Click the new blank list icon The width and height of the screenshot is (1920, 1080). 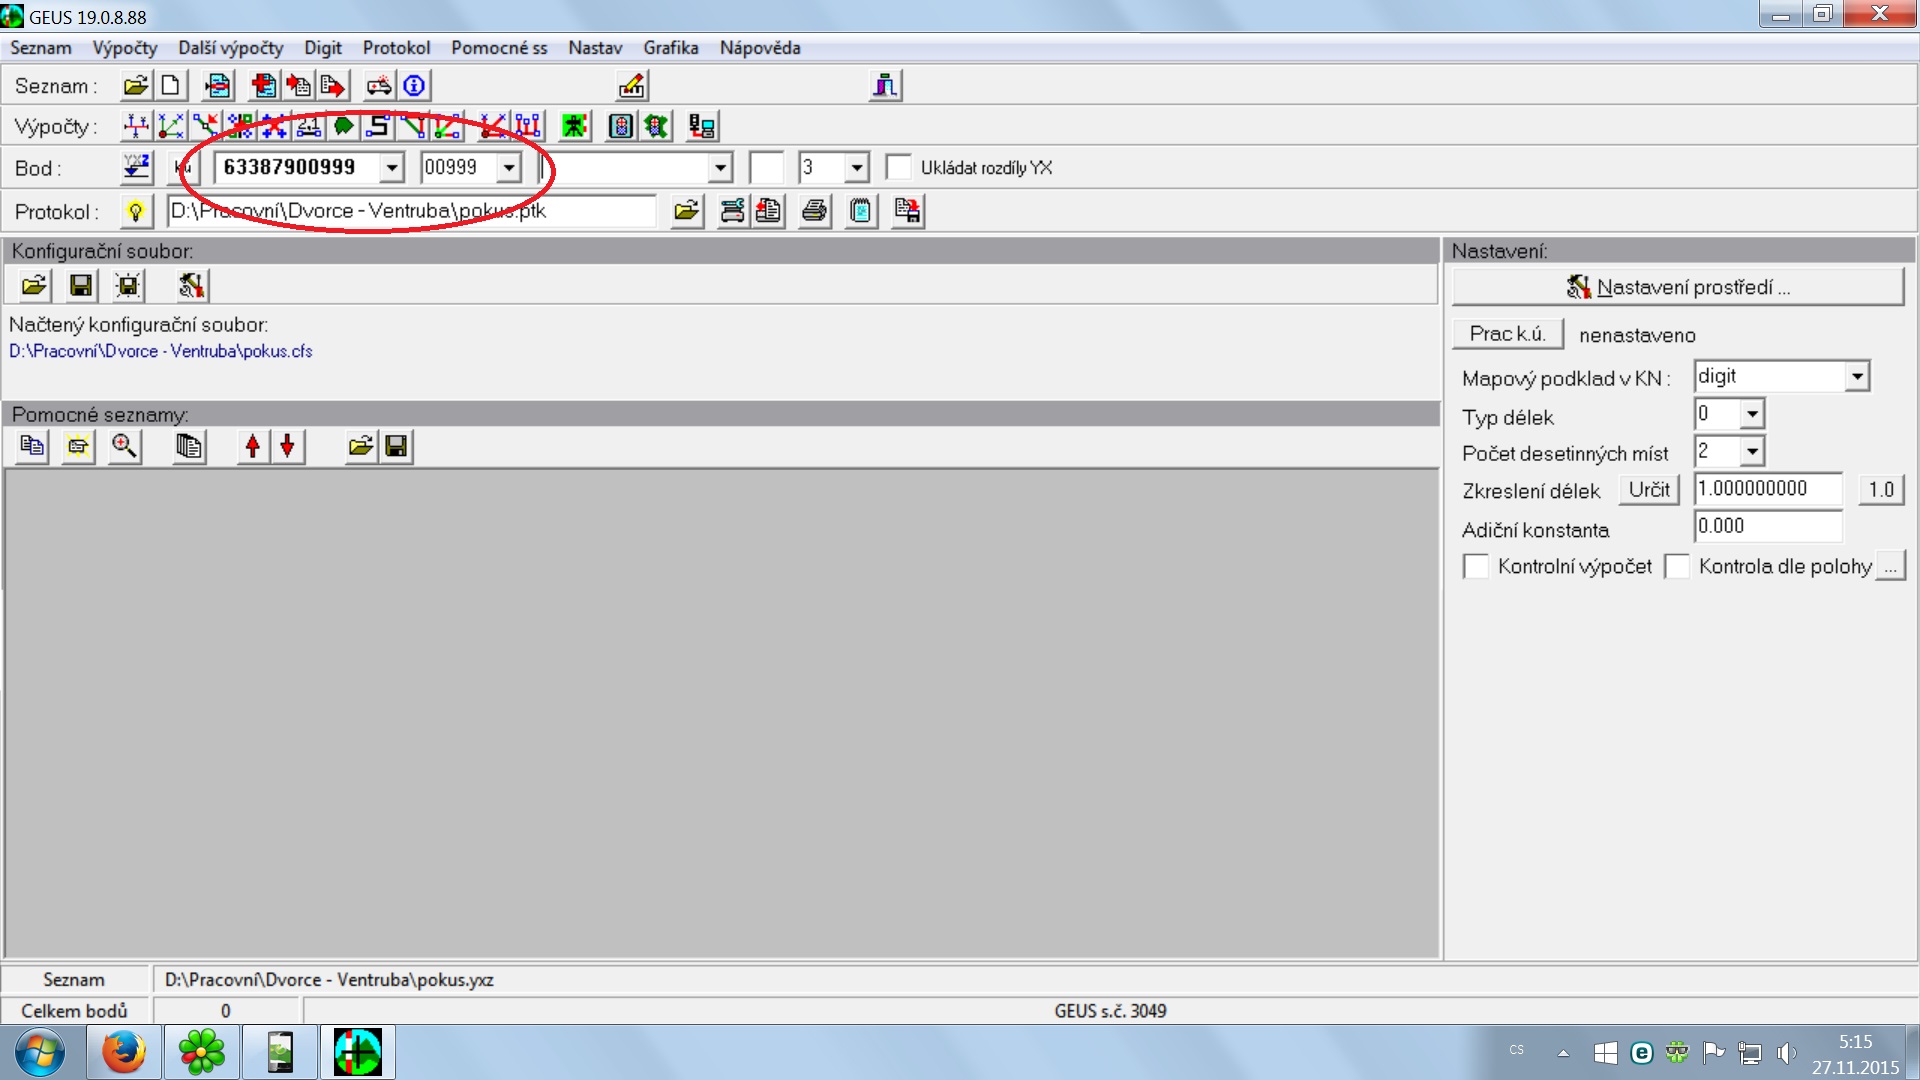(171, 86)
